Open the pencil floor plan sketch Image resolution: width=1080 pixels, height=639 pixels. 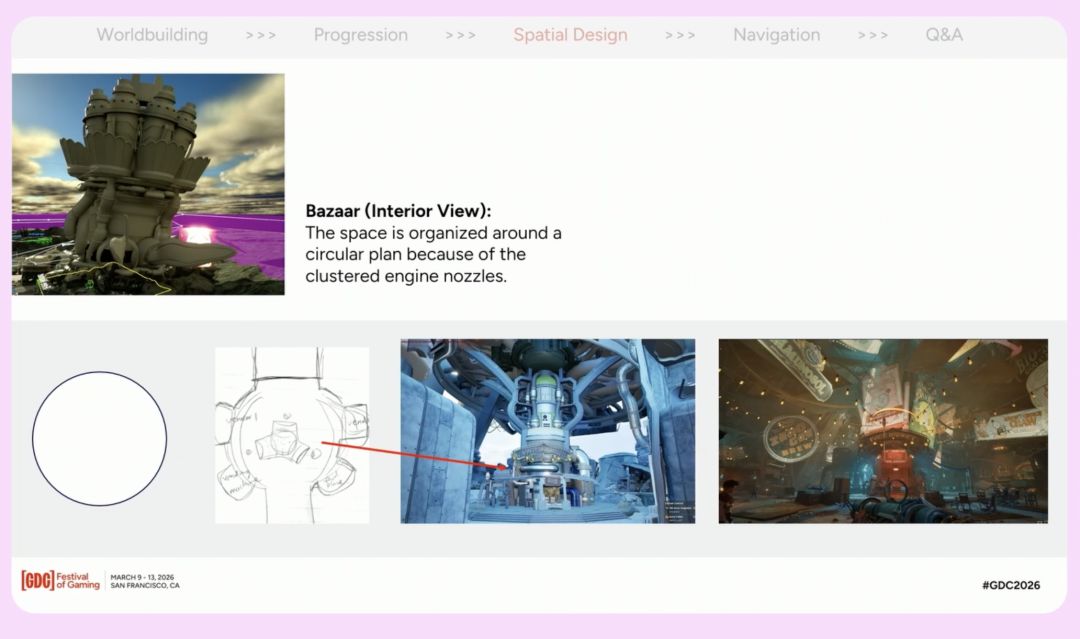pyautogui.click(x=292, y=435)
